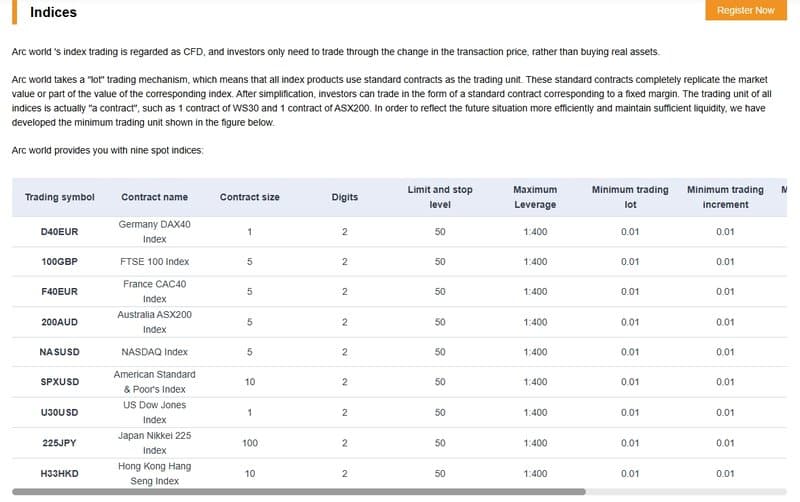Click the F40EUR symbol cell

coord(60,292)
